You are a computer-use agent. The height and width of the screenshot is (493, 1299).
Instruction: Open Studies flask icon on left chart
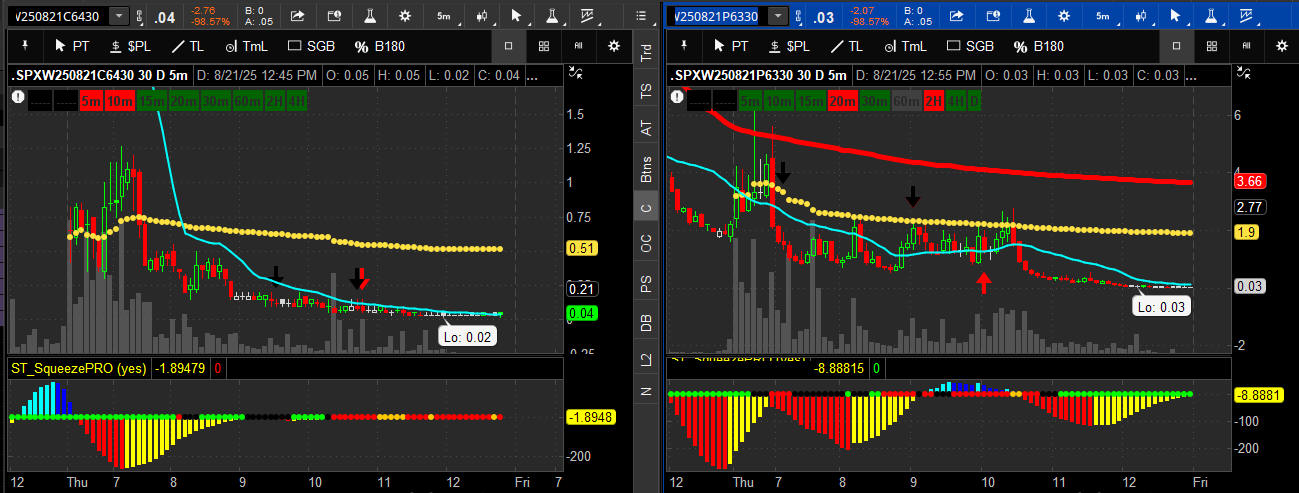pos(369,15)
